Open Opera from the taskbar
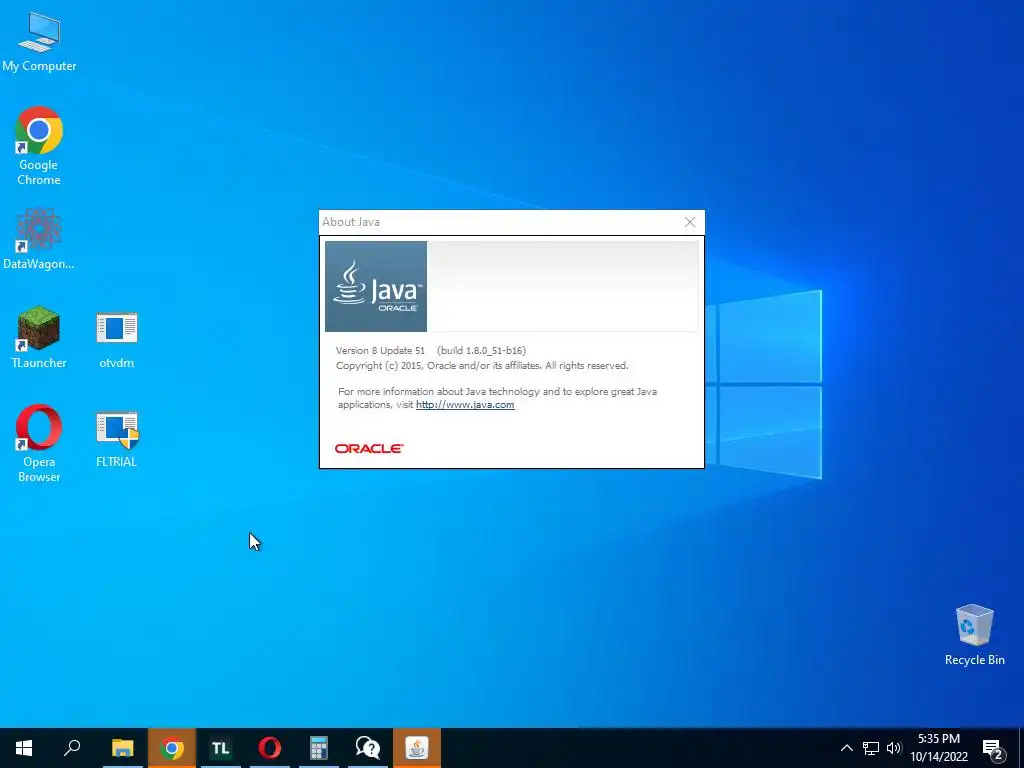Screen dimensions: 1024x768 click(270, 748)
